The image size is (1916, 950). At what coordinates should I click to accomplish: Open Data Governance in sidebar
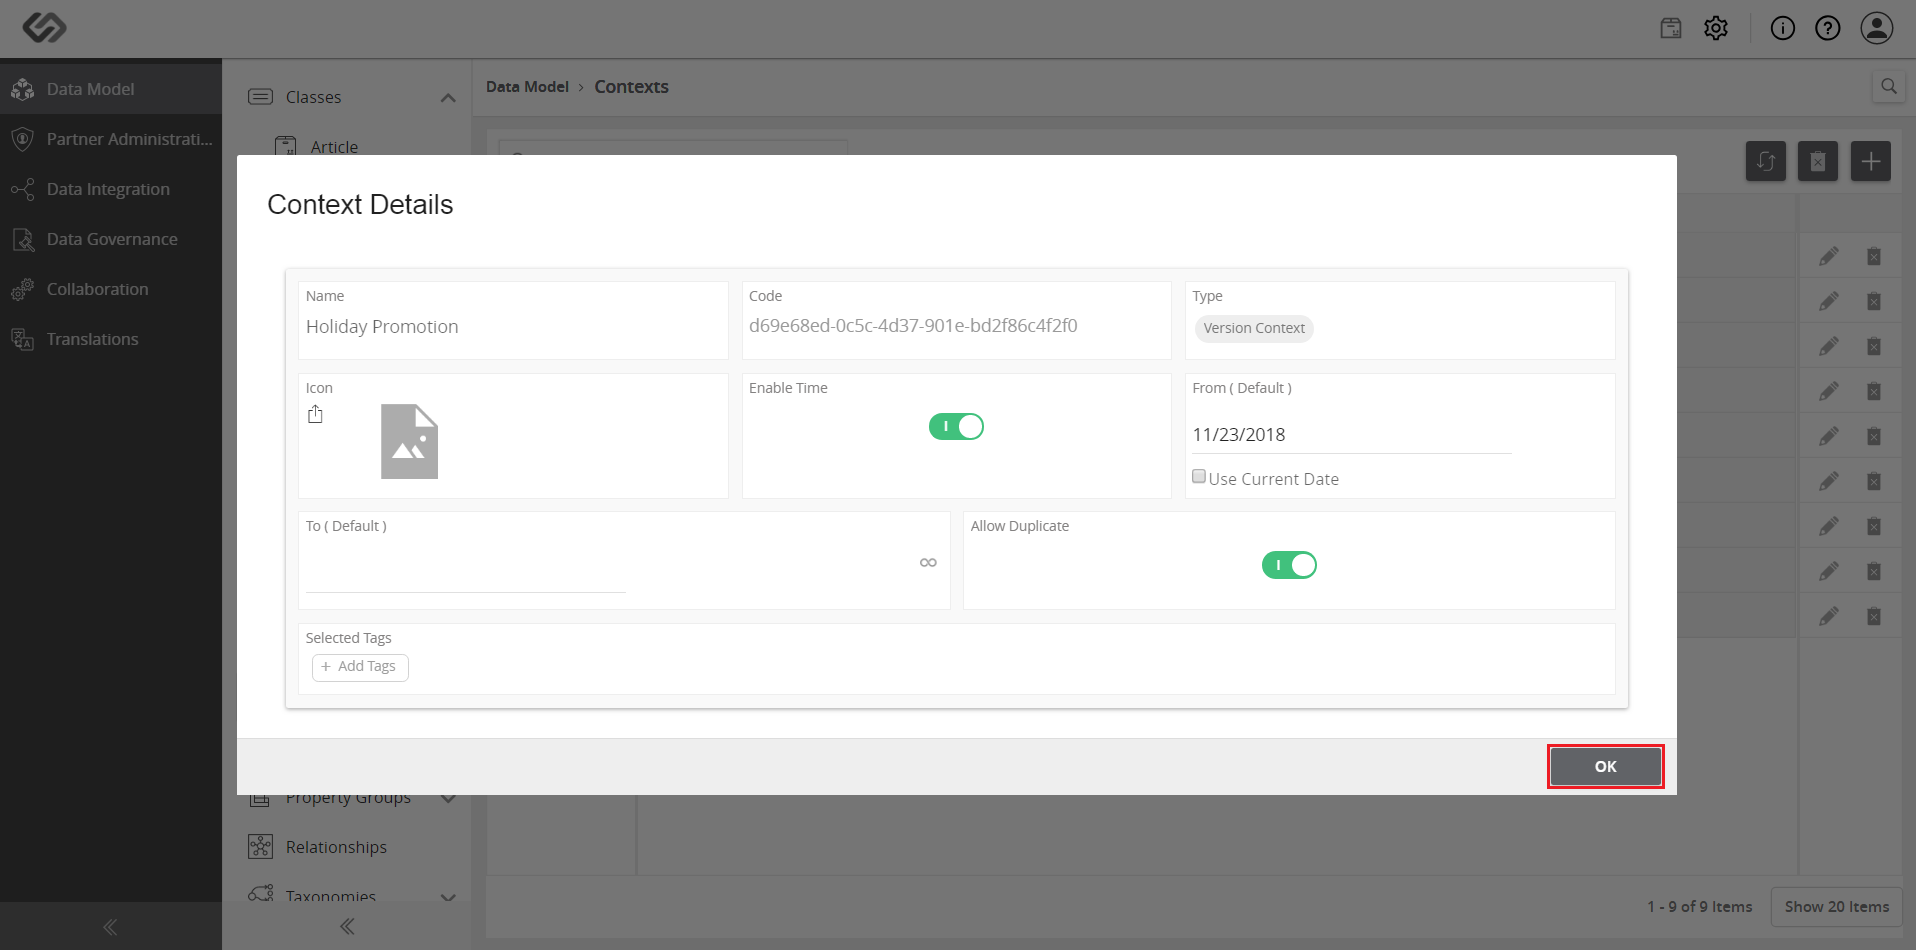(111, 239)
